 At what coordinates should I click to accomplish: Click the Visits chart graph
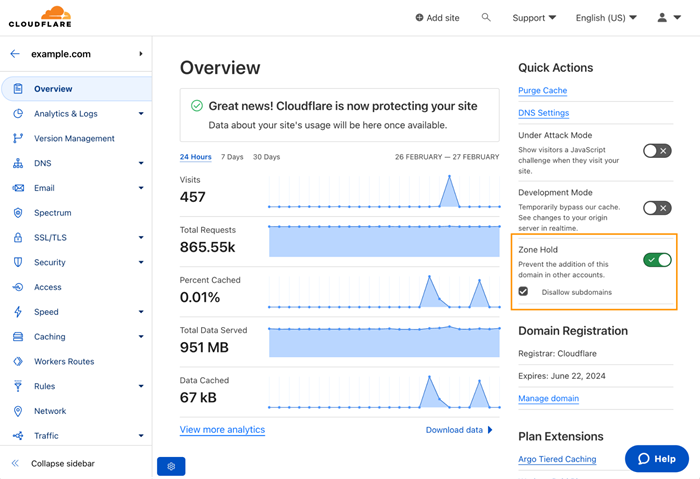click(x=384, y=191)
